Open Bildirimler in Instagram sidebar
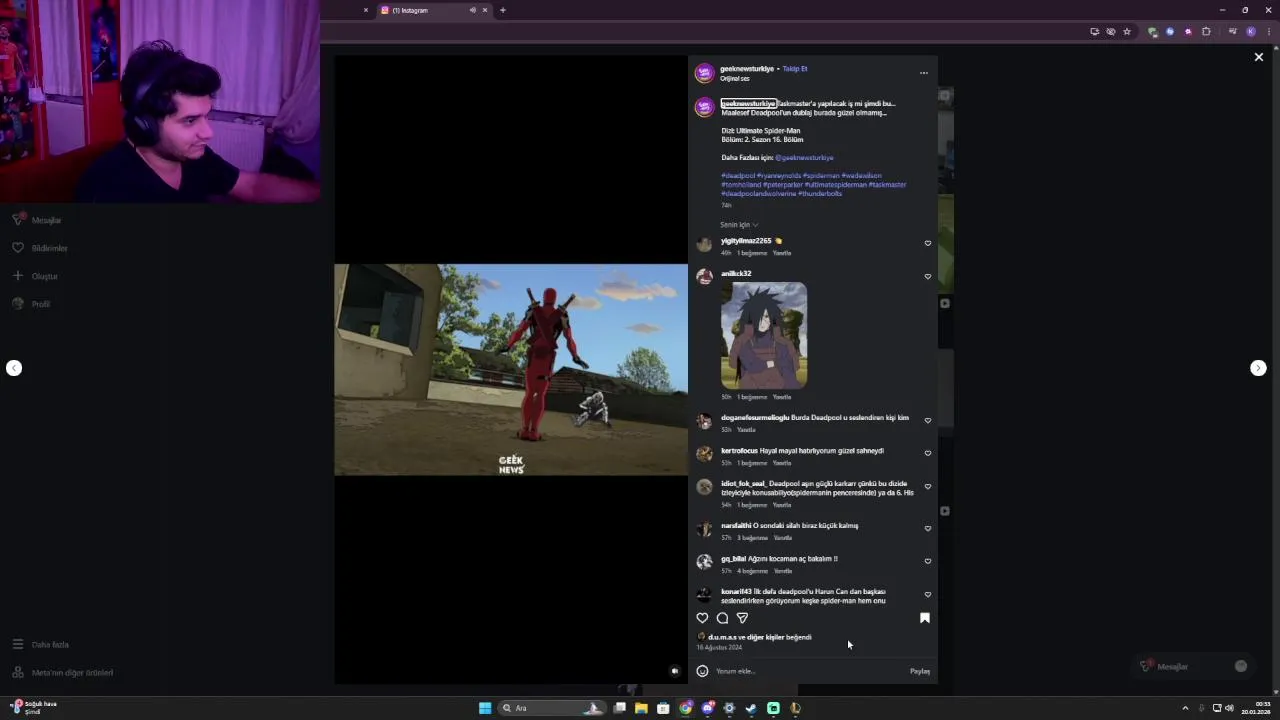 pos(40,248)
